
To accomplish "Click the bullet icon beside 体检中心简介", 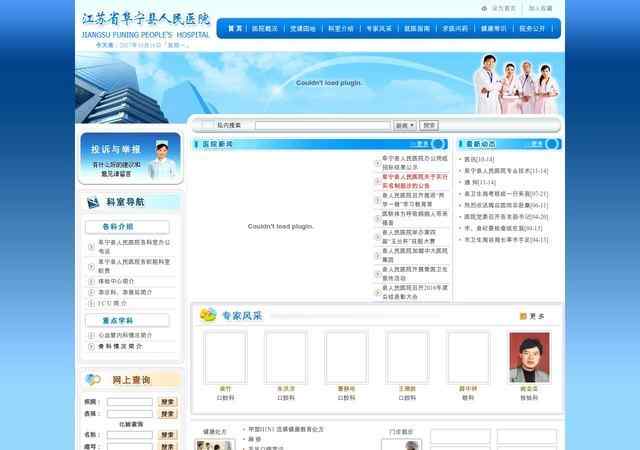I will pyautogui.click(x=91, y=281).
